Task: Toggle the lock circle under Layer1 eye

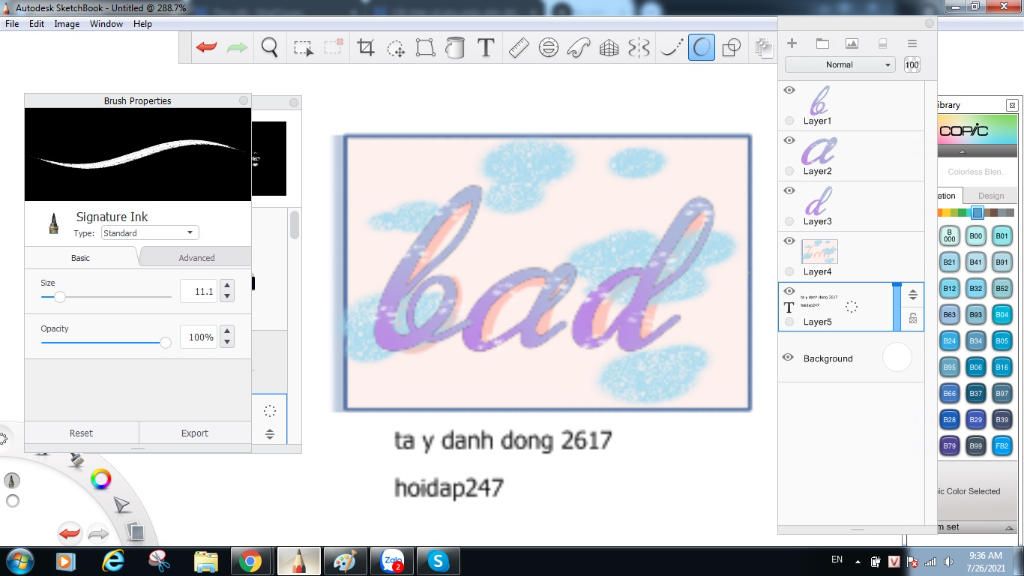Action: [790, 121]
